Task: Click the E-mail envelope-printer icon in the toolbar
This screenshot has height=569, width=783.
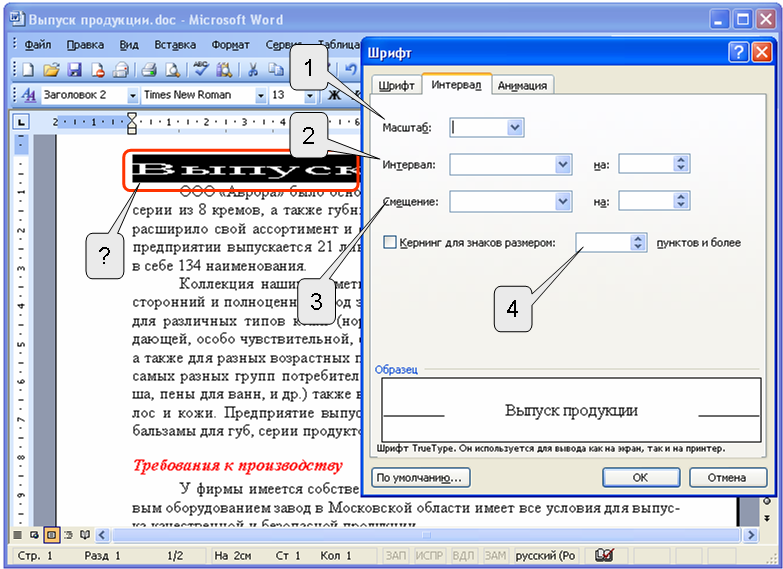Action: tap(120, 69)
